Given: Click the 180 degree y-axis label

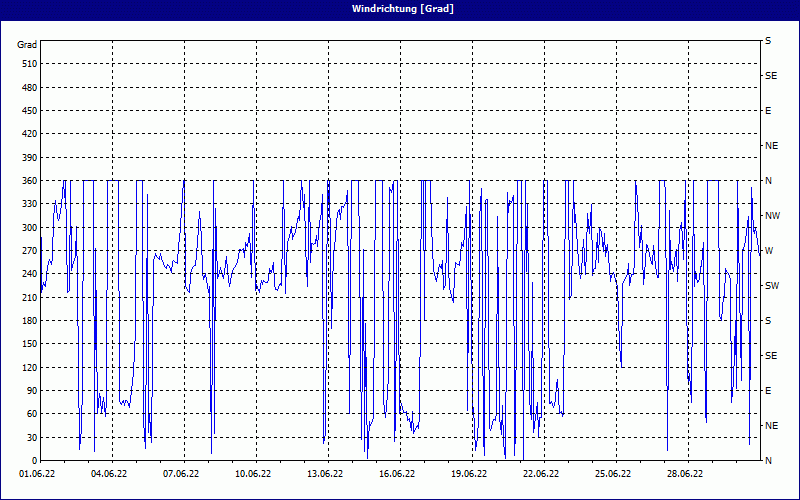Looking at the screenshot, I should (x=28, y=321).
